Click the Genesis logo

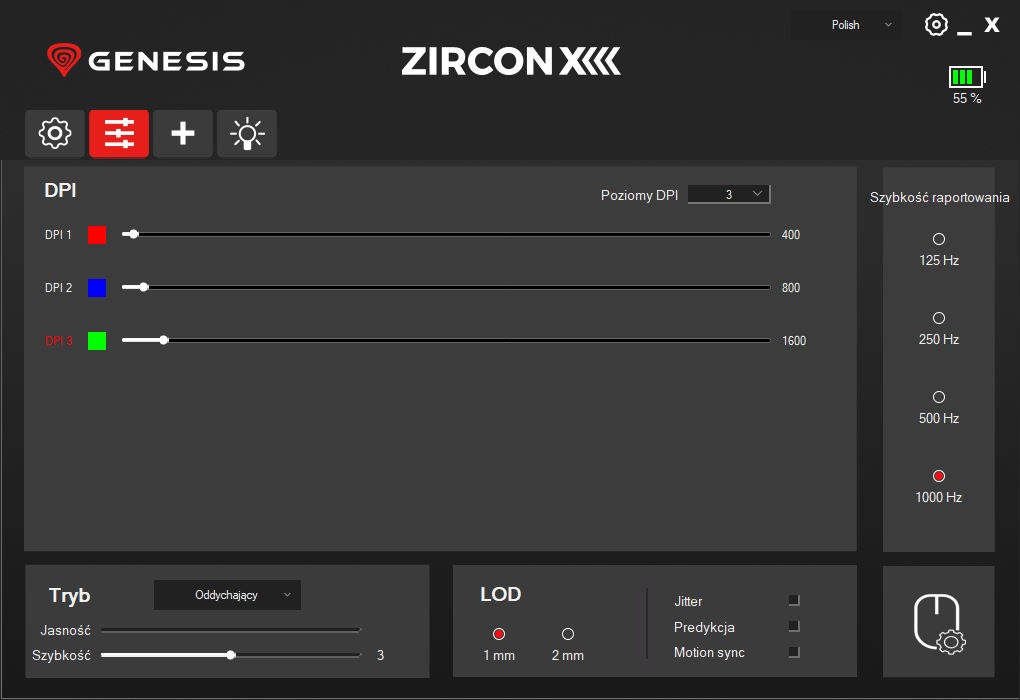146,61
